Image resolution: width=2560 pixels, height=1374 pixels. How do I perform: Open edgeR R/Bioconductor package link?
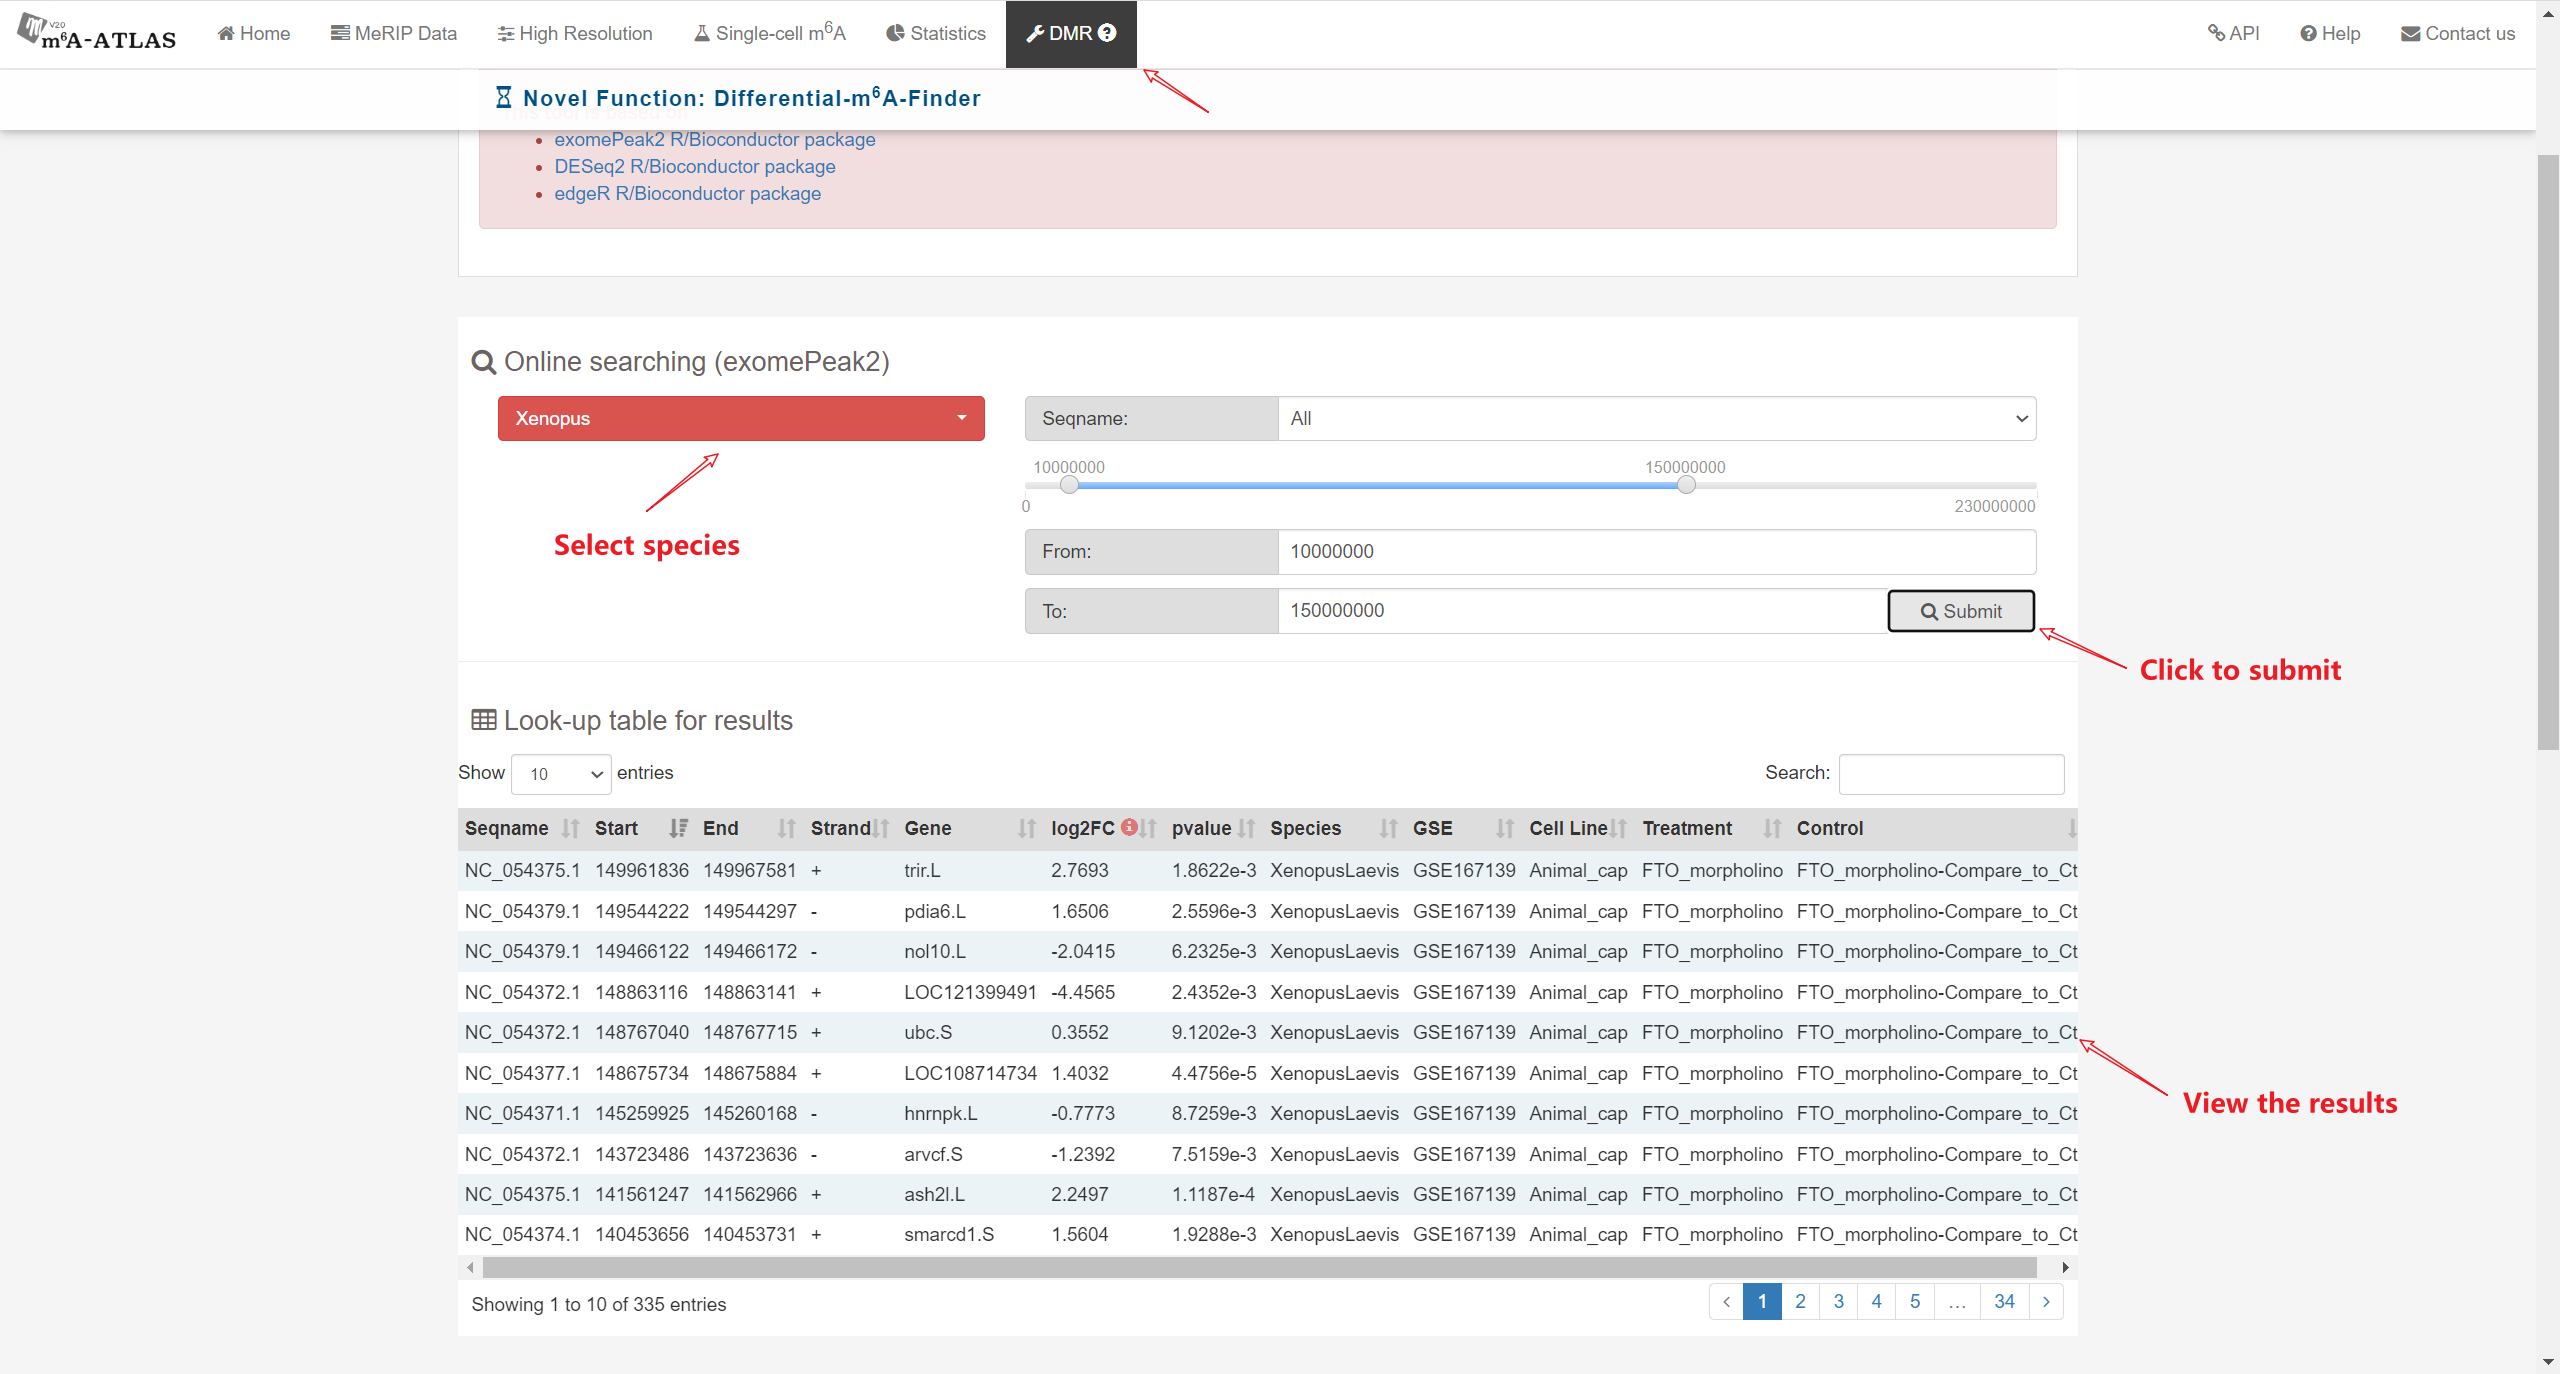point(688,193)
